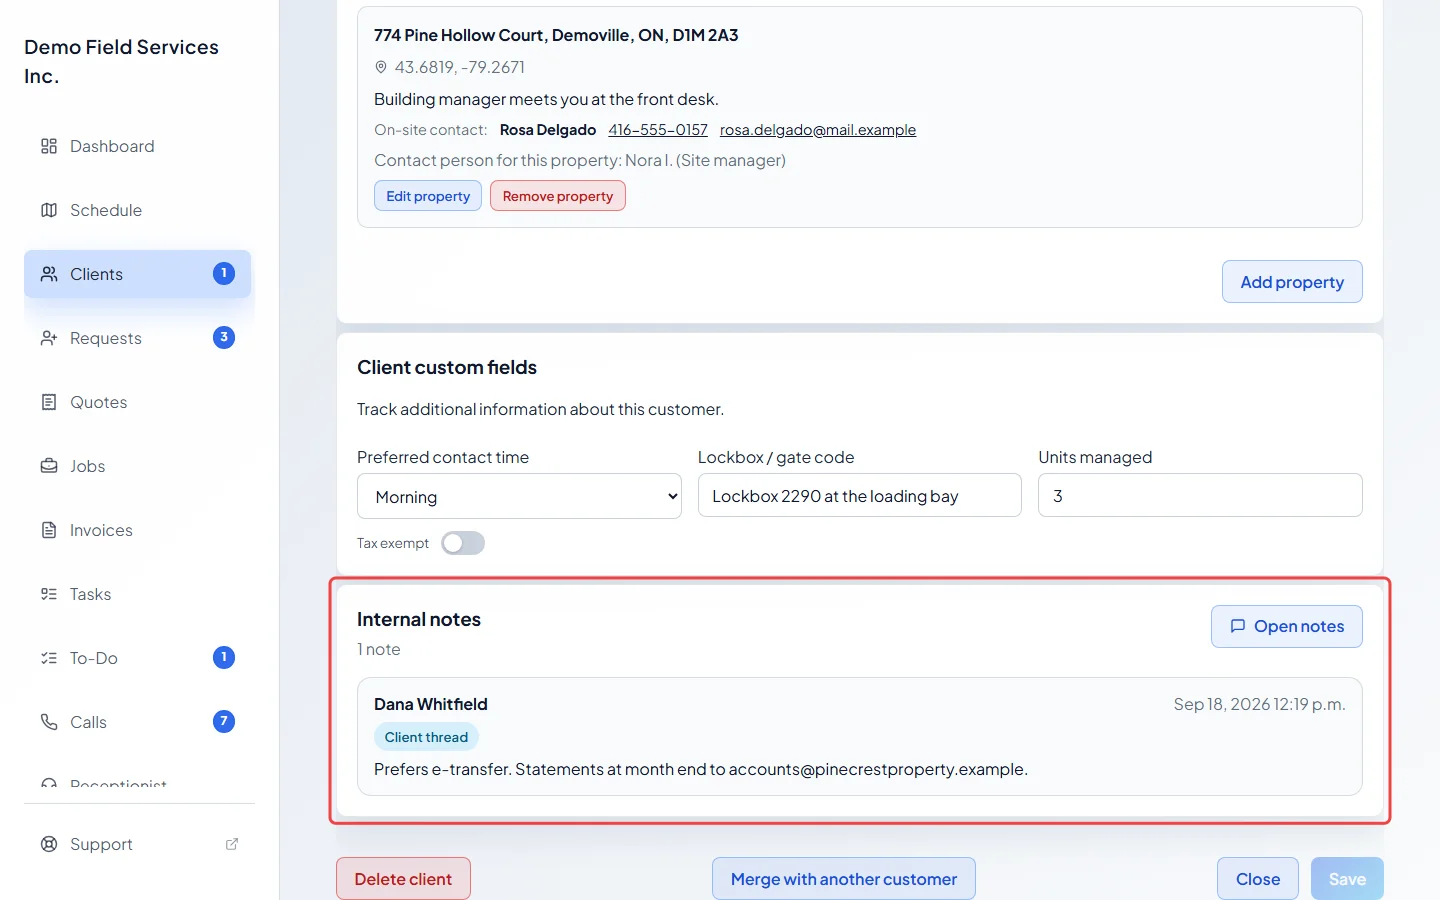Viewport: 1440px width, 900px height.
Task: Call Rosa Delgado's phone number link
Action: (658, 130)
